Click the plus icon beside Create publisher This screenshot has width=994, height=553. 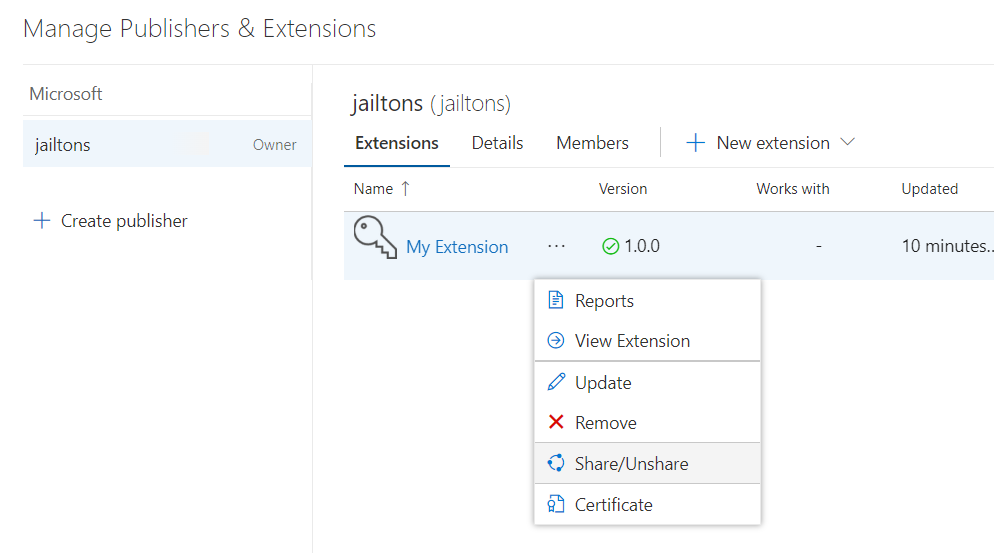[42, 221]
